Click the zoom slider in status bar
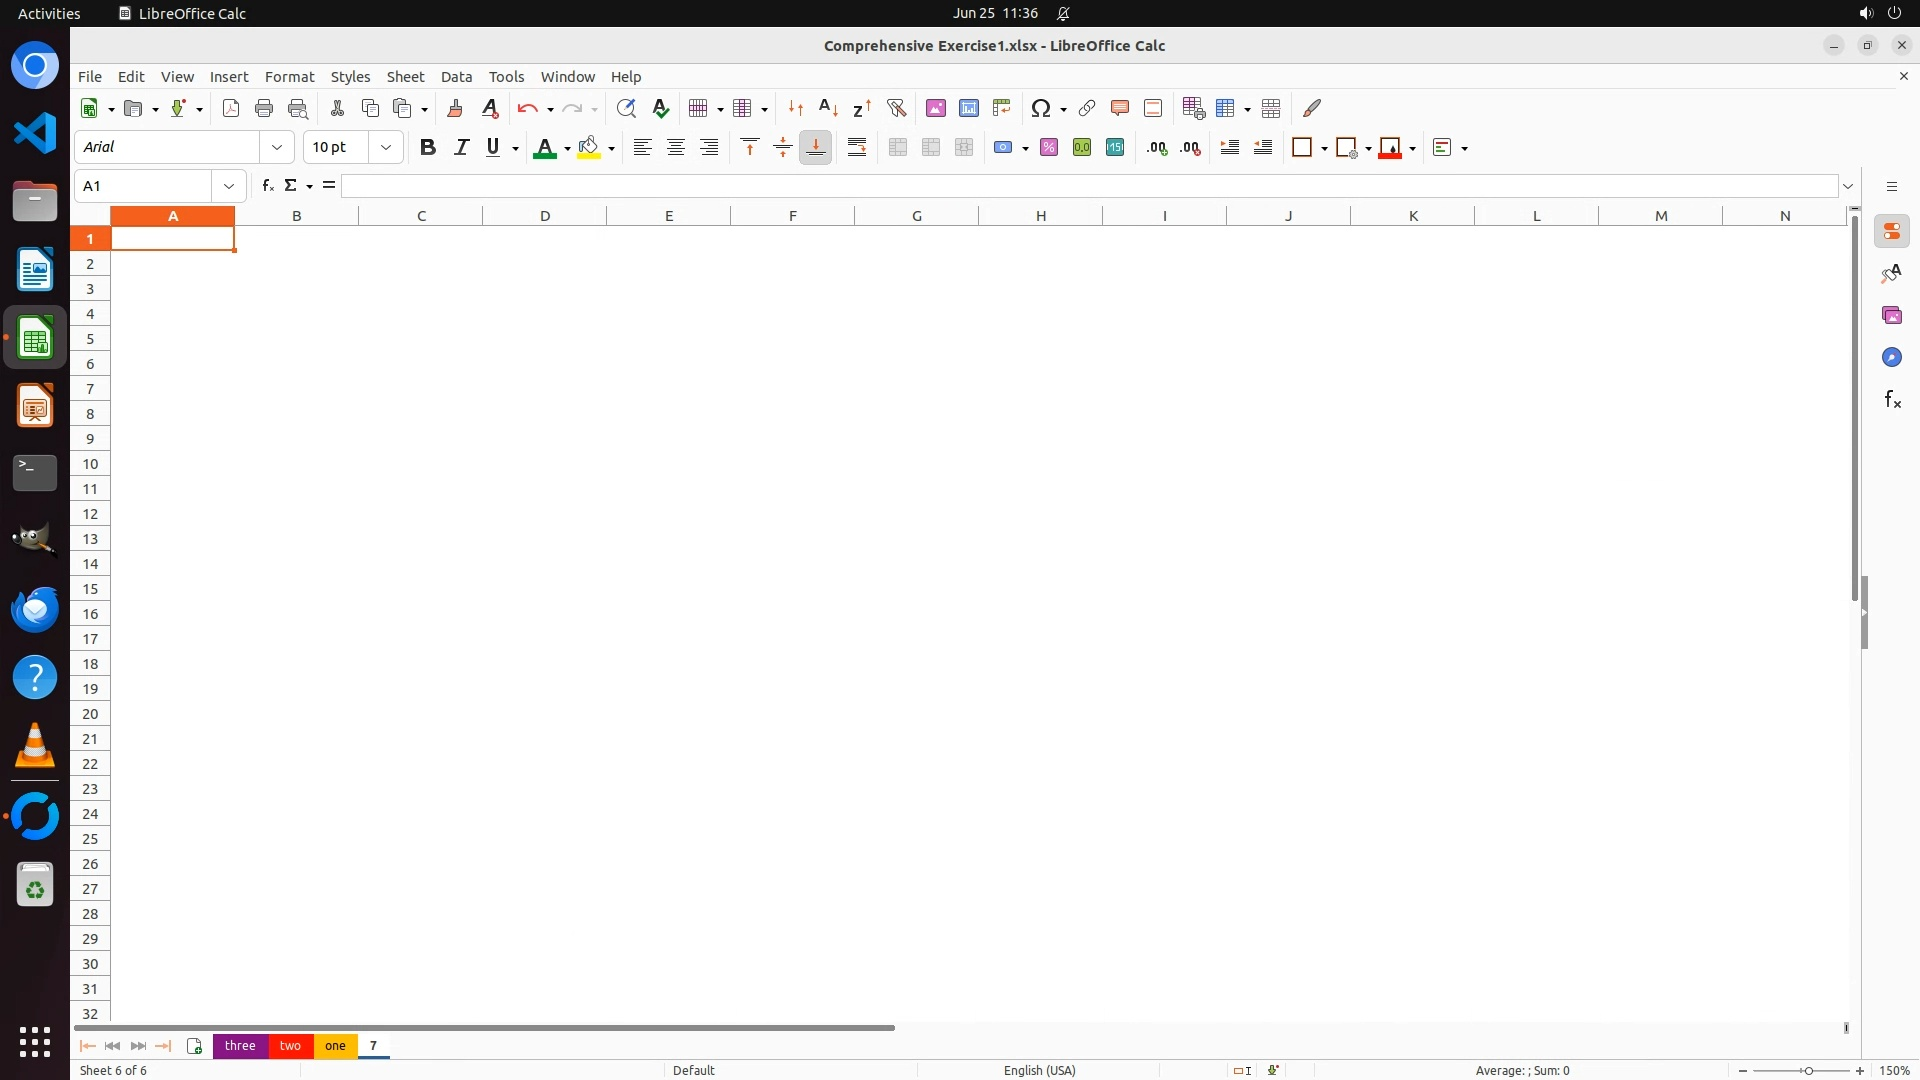Image resolution: width=1920 pixels, height=1080 pixels. pos(1807,1071)
